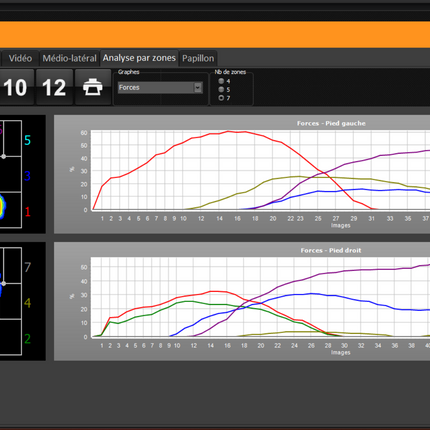Select zone 2 label on right foot
430x430 pixels.
pos(28,339)
